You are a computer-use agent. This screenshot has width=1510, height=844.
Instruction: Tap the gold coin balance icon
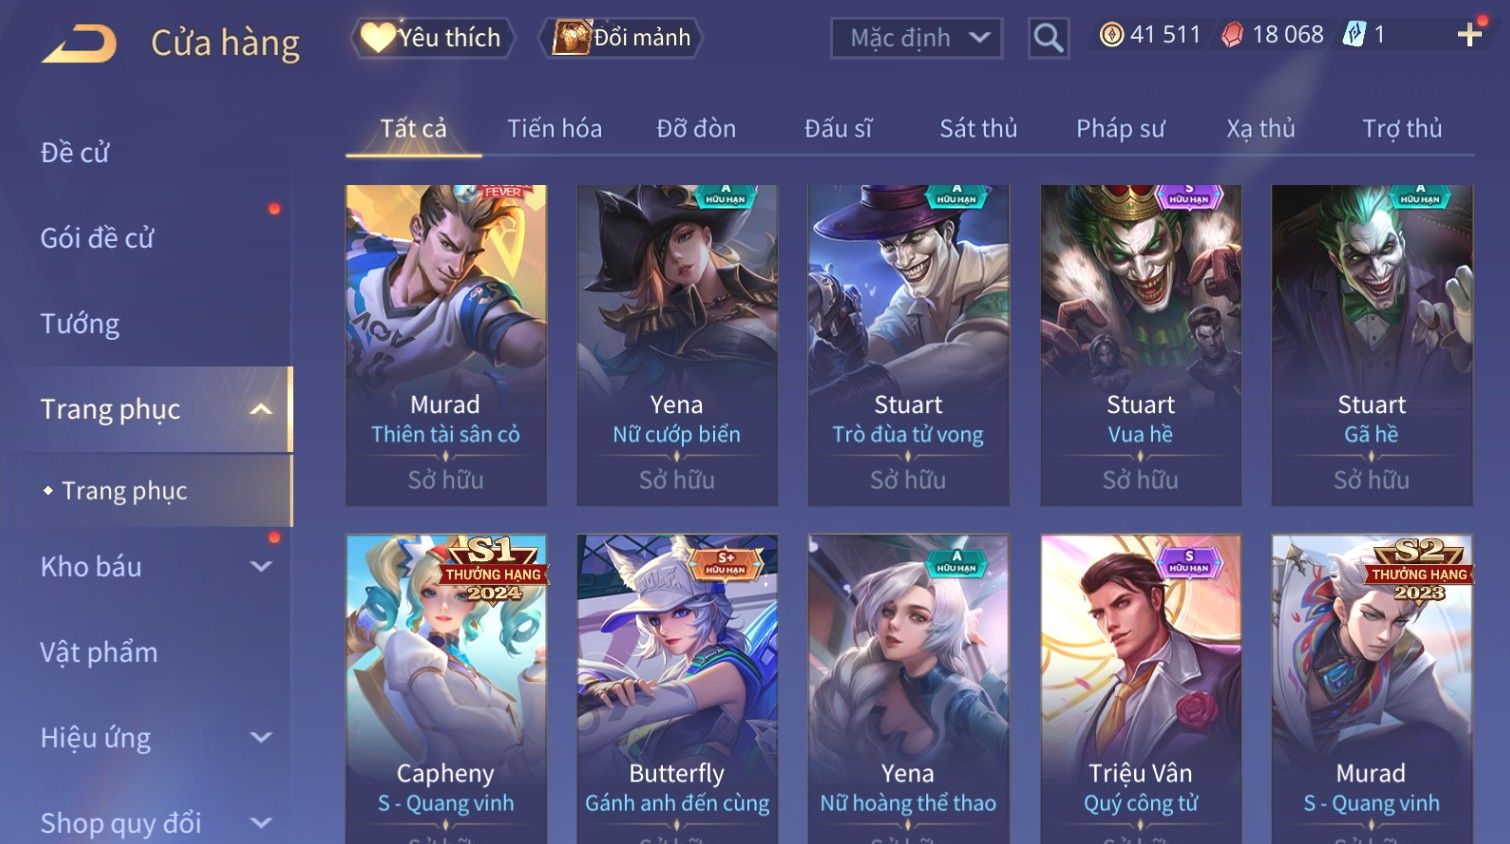click(x=1111, y=35)
